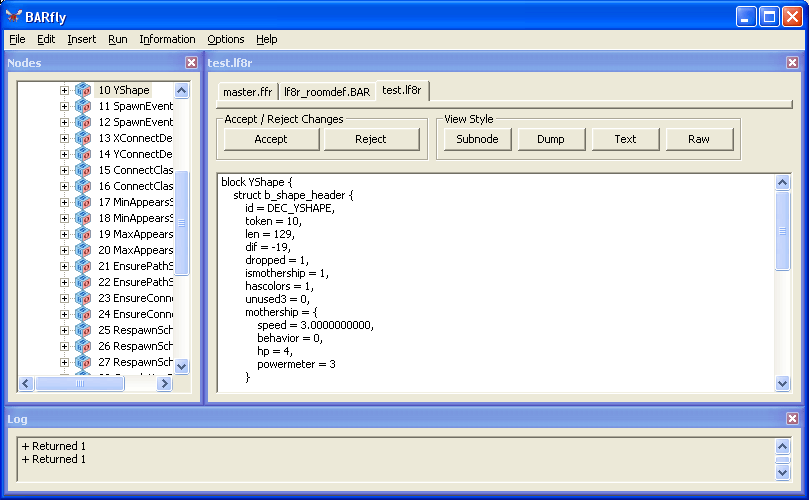Open the Information menu
This screenshot has width=809, height=500.
[x=167, y=39]
